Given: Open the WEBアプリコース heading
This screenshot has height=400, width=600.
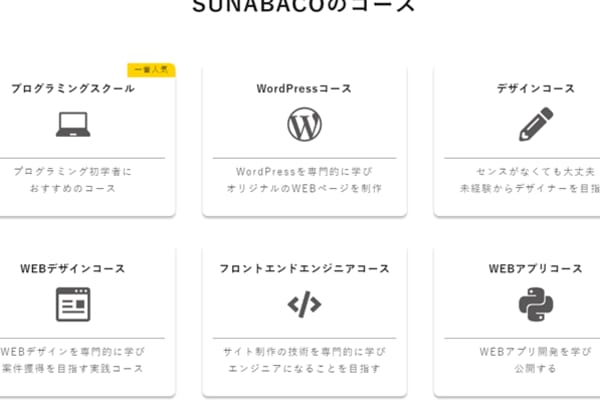Looking at the screenshot, I should (x=535, y=269).
